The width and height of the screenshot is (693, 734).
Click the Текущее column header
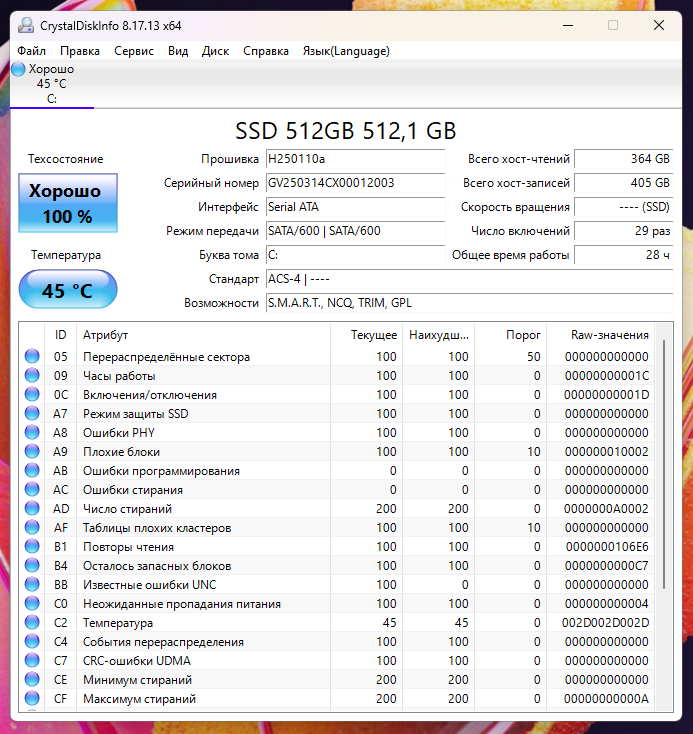366,335
